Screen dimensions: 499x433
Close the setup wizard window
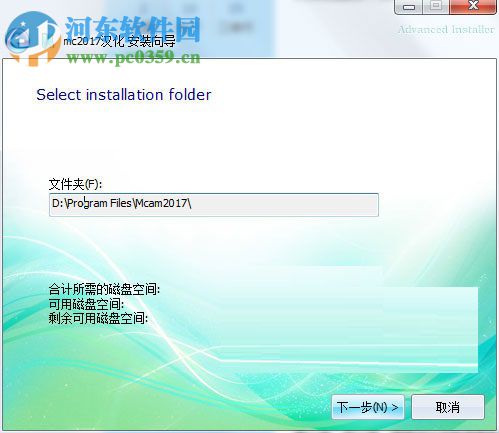(473, 6)
